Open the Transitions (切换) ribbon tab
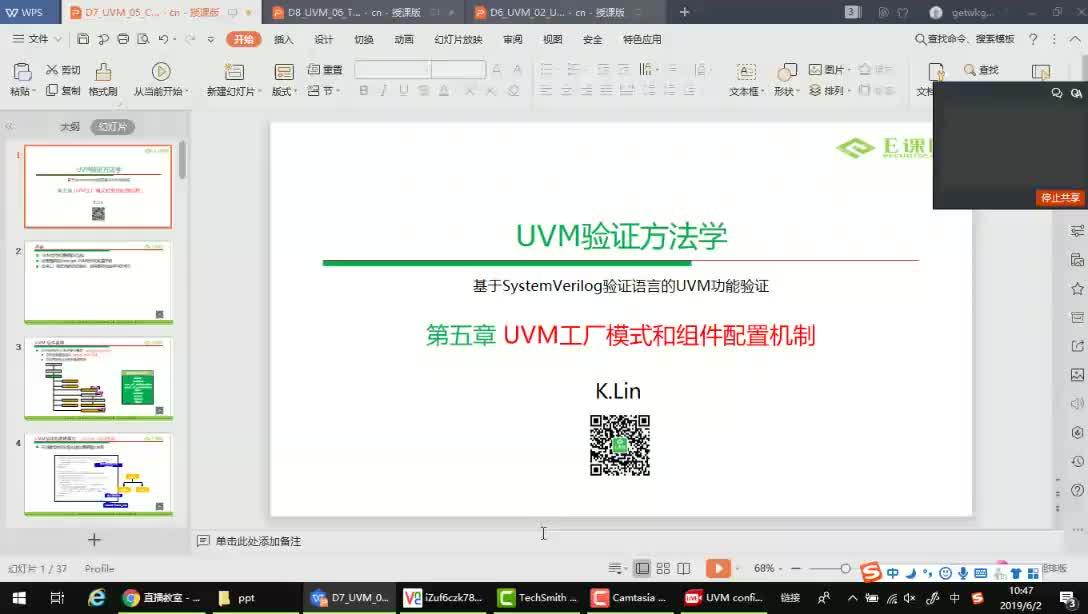 click(364, 40)
